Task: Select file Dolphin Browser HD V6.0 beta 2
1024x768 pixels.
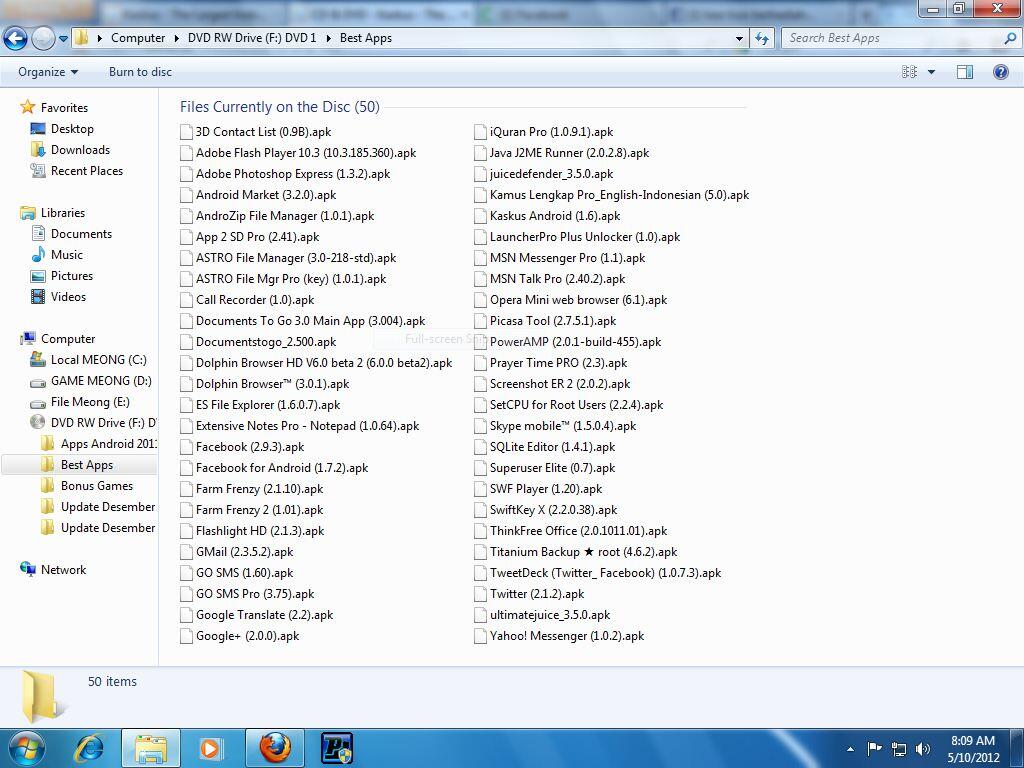Action: 316,362
